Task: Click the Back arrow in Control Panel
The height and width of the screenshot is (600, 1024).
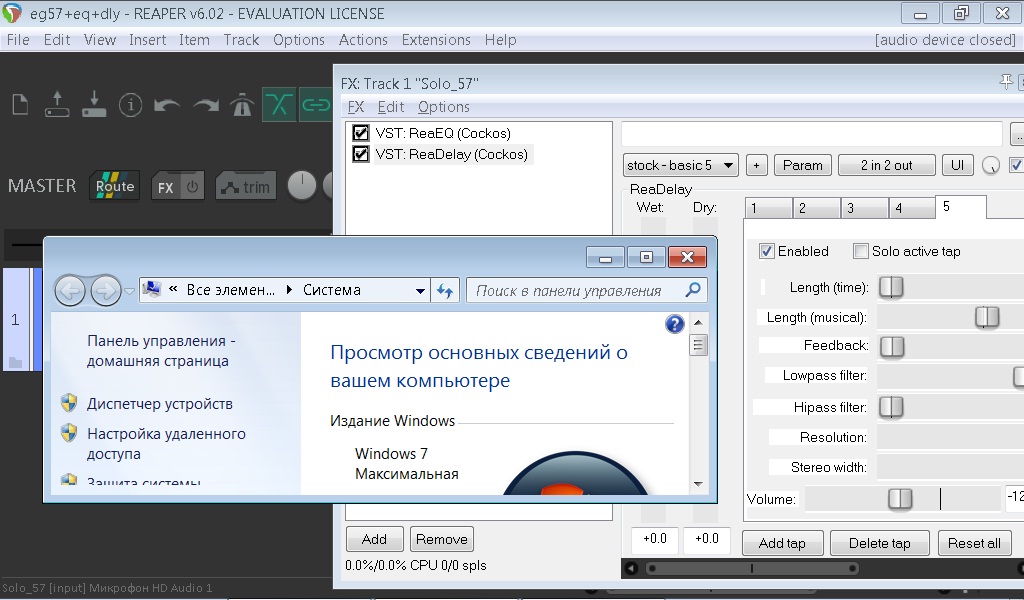Action: (70, 291)
